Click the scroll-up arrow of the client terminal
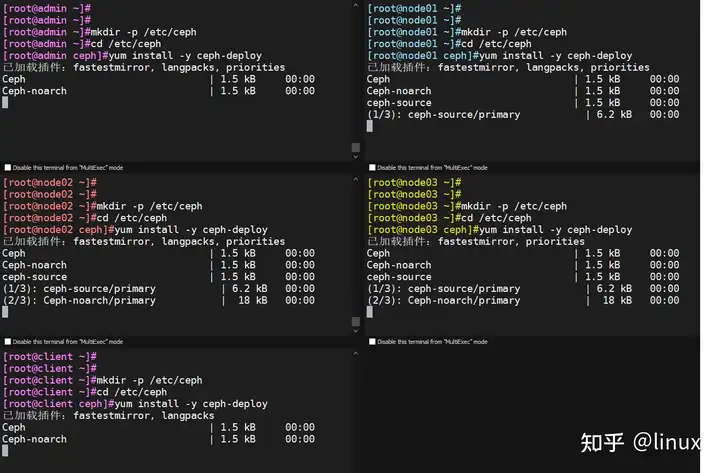The image size is (720, 473). [x=355, y=354]
